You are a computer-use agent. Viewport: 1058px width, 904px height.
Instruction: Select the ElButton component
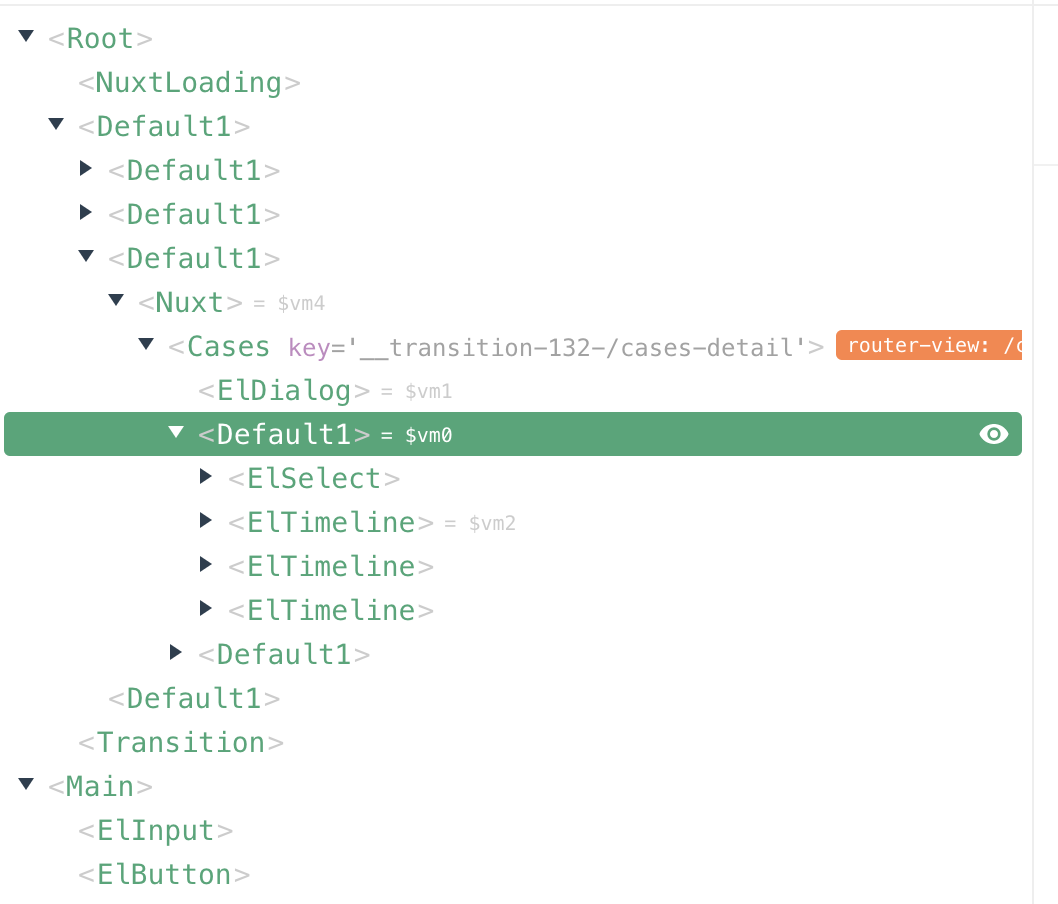(164, 874)
